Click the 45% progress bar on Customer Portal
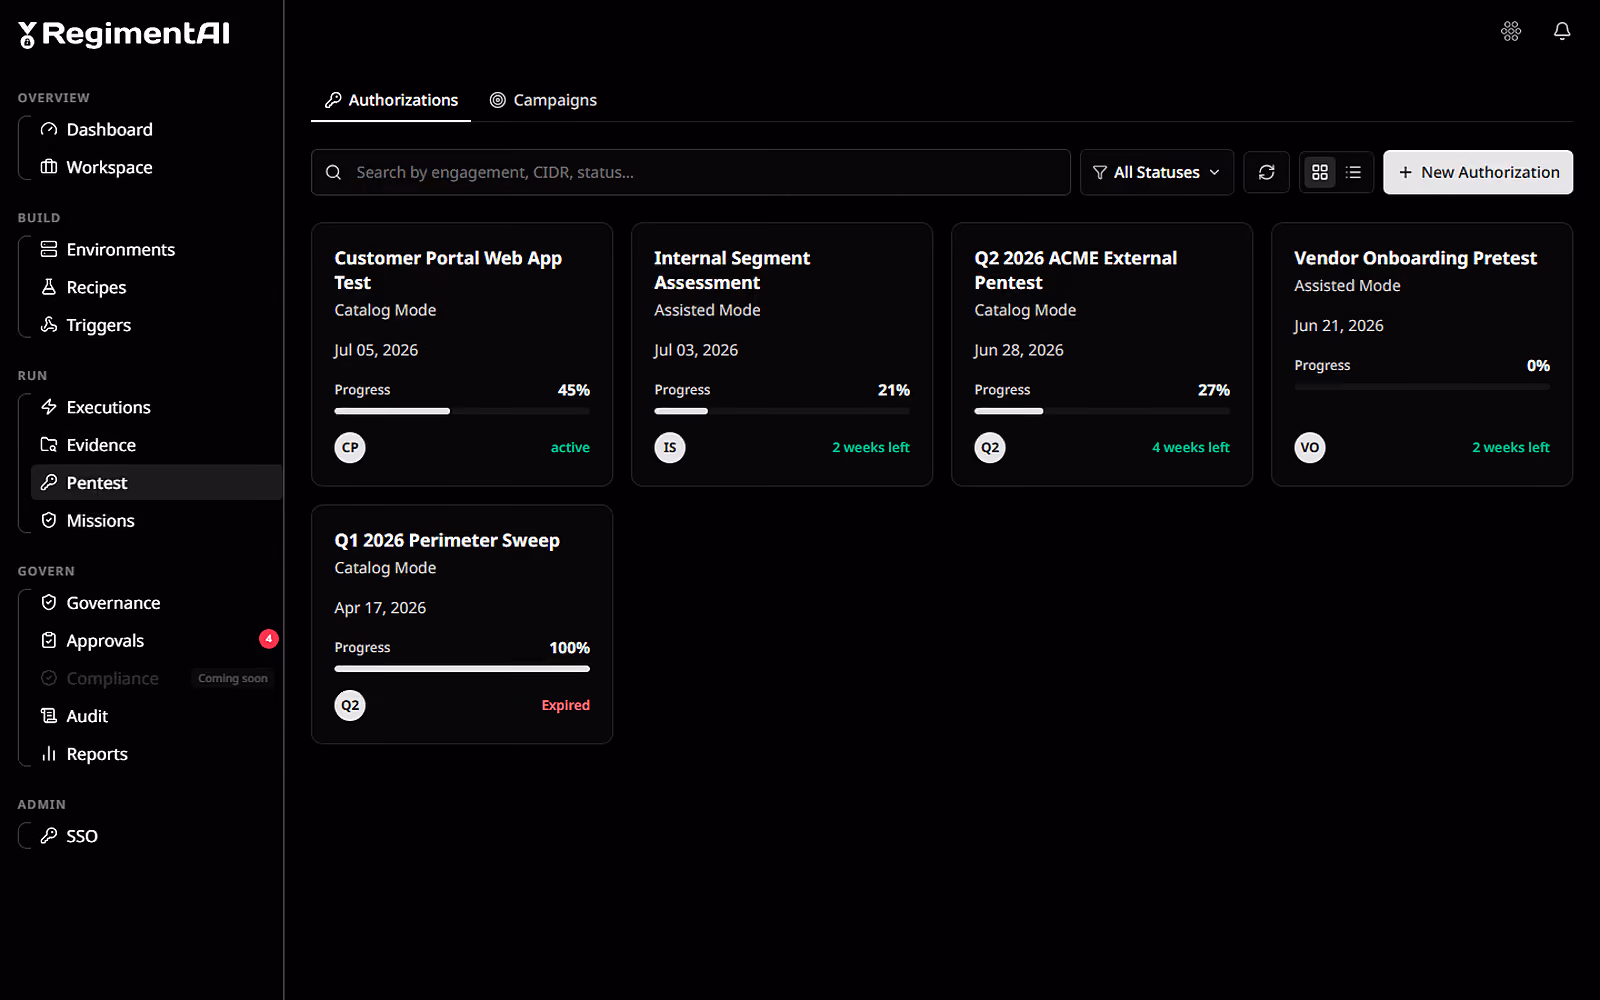 point(462,411)
